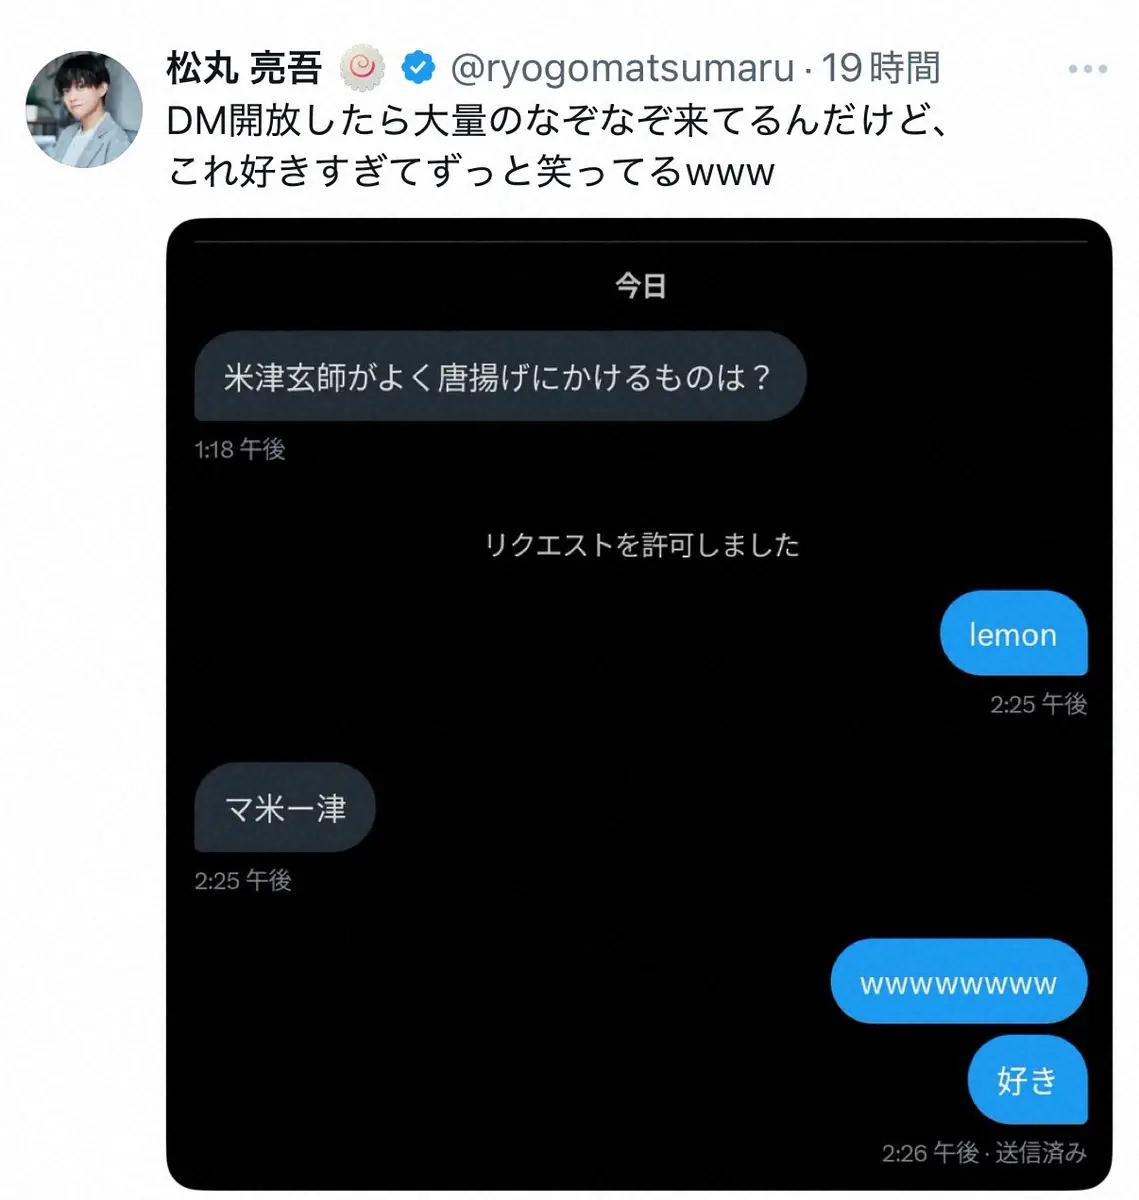
Task: Click the リクエストを許可しました notice
Action: point(641,545)
